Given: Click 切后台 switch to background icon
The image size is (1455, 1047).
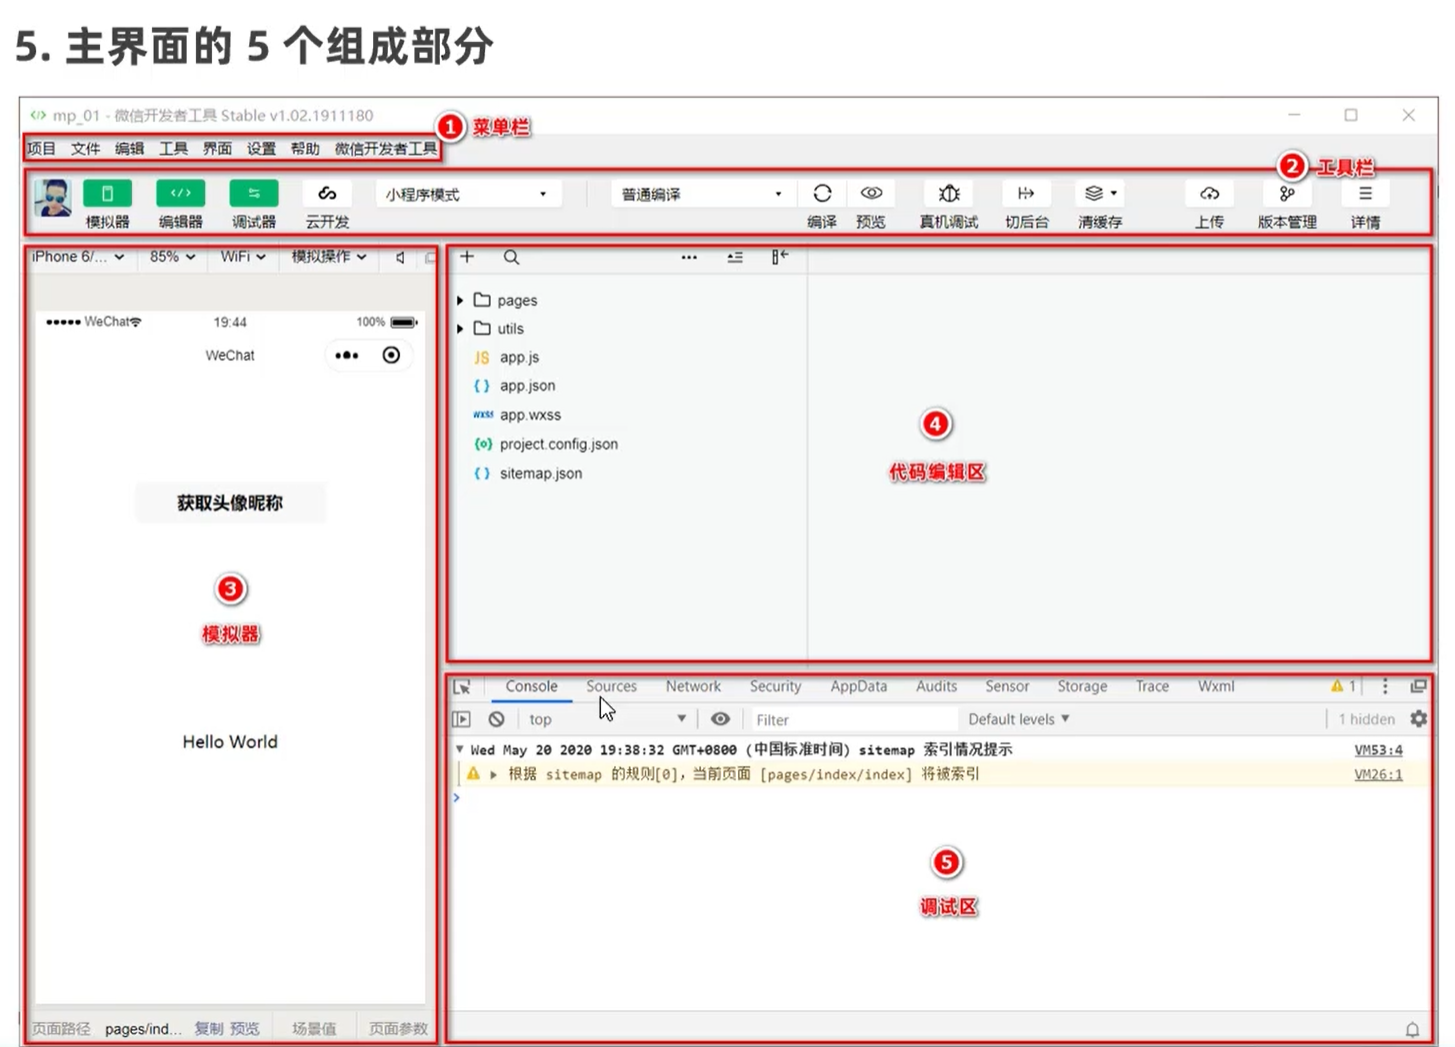Looking at the screenshot, I should 1026,193.
